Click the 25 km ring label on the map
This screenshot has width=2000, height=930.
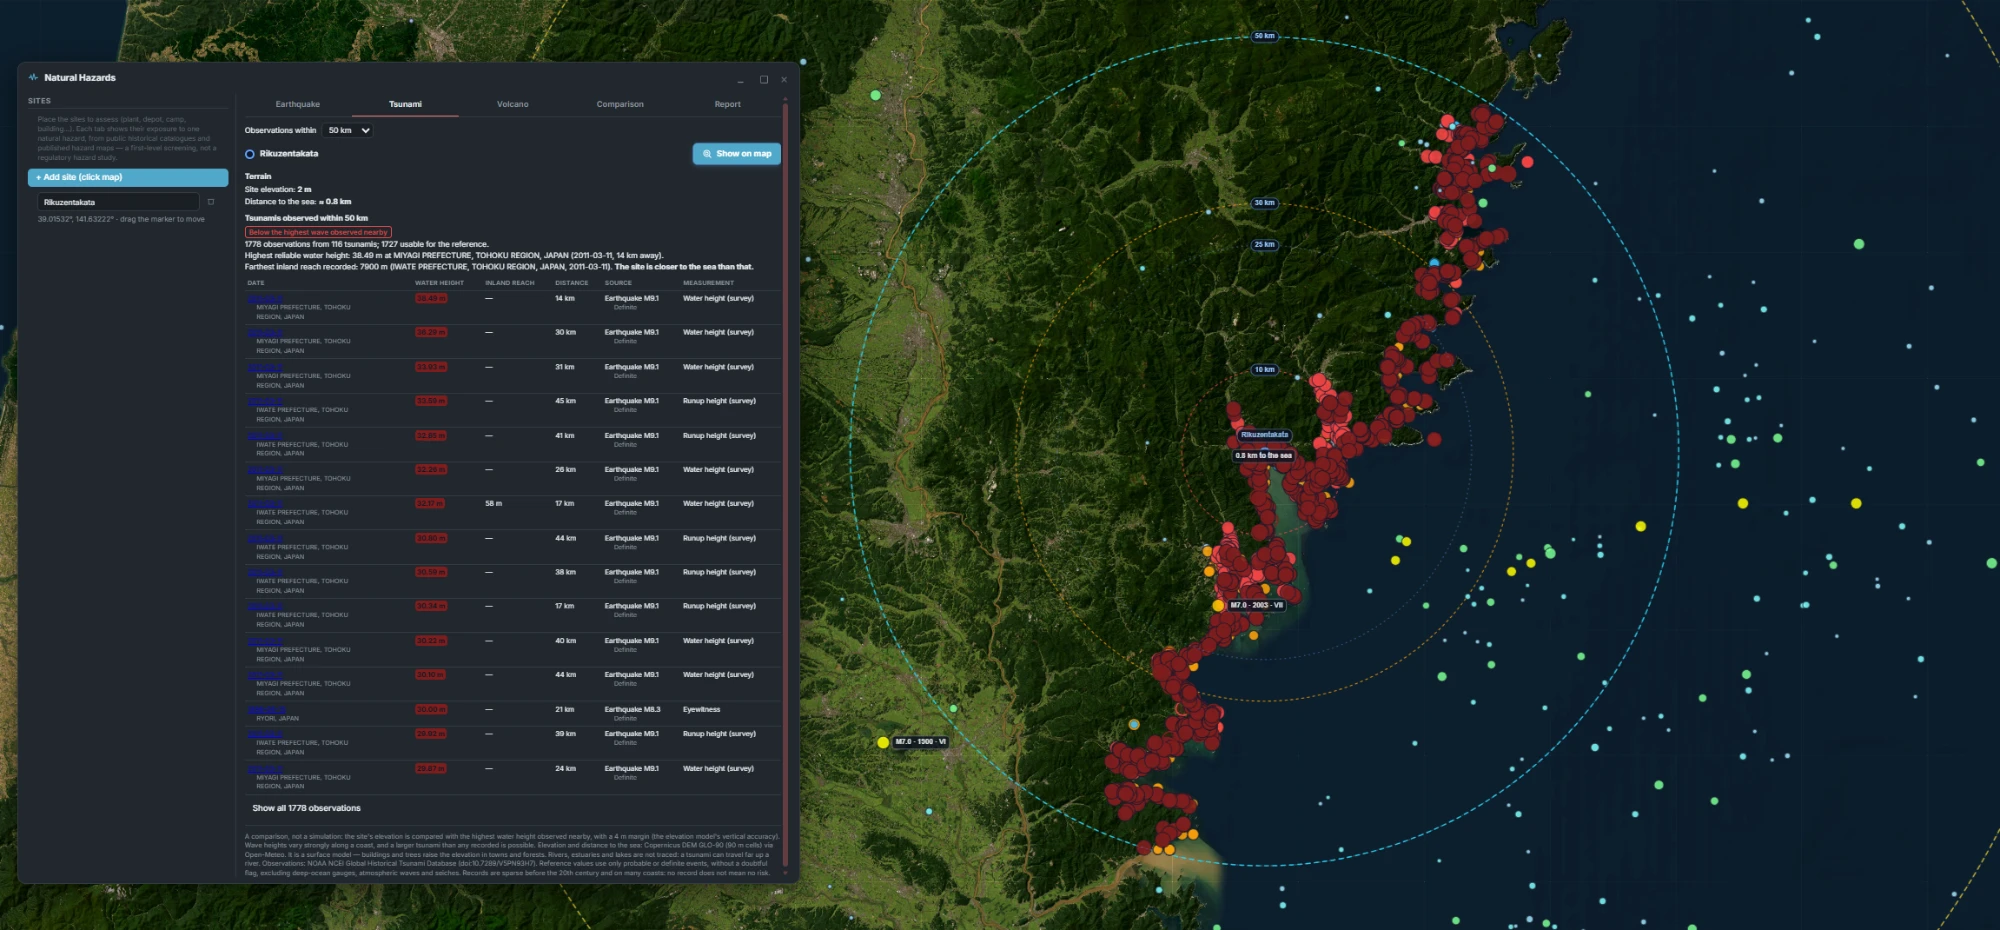(1264, 244)
